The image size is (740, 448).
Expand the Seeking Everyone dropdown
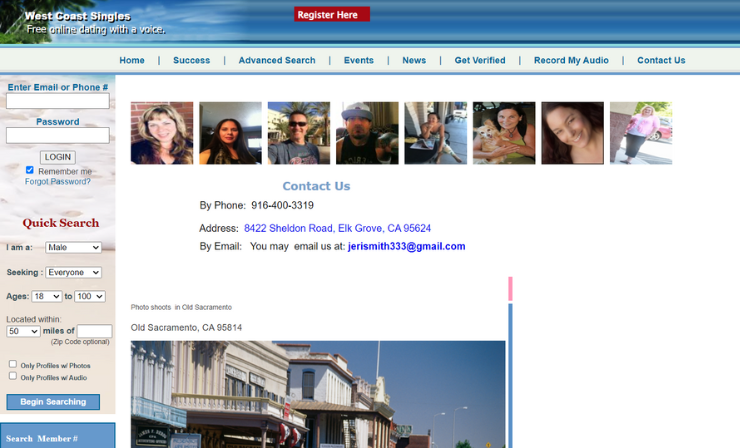pyautogui.click(x=74, y=272)
